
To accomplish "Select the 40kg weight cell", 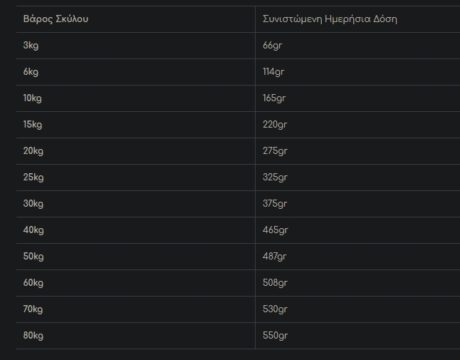I will [x=33, y=230].
